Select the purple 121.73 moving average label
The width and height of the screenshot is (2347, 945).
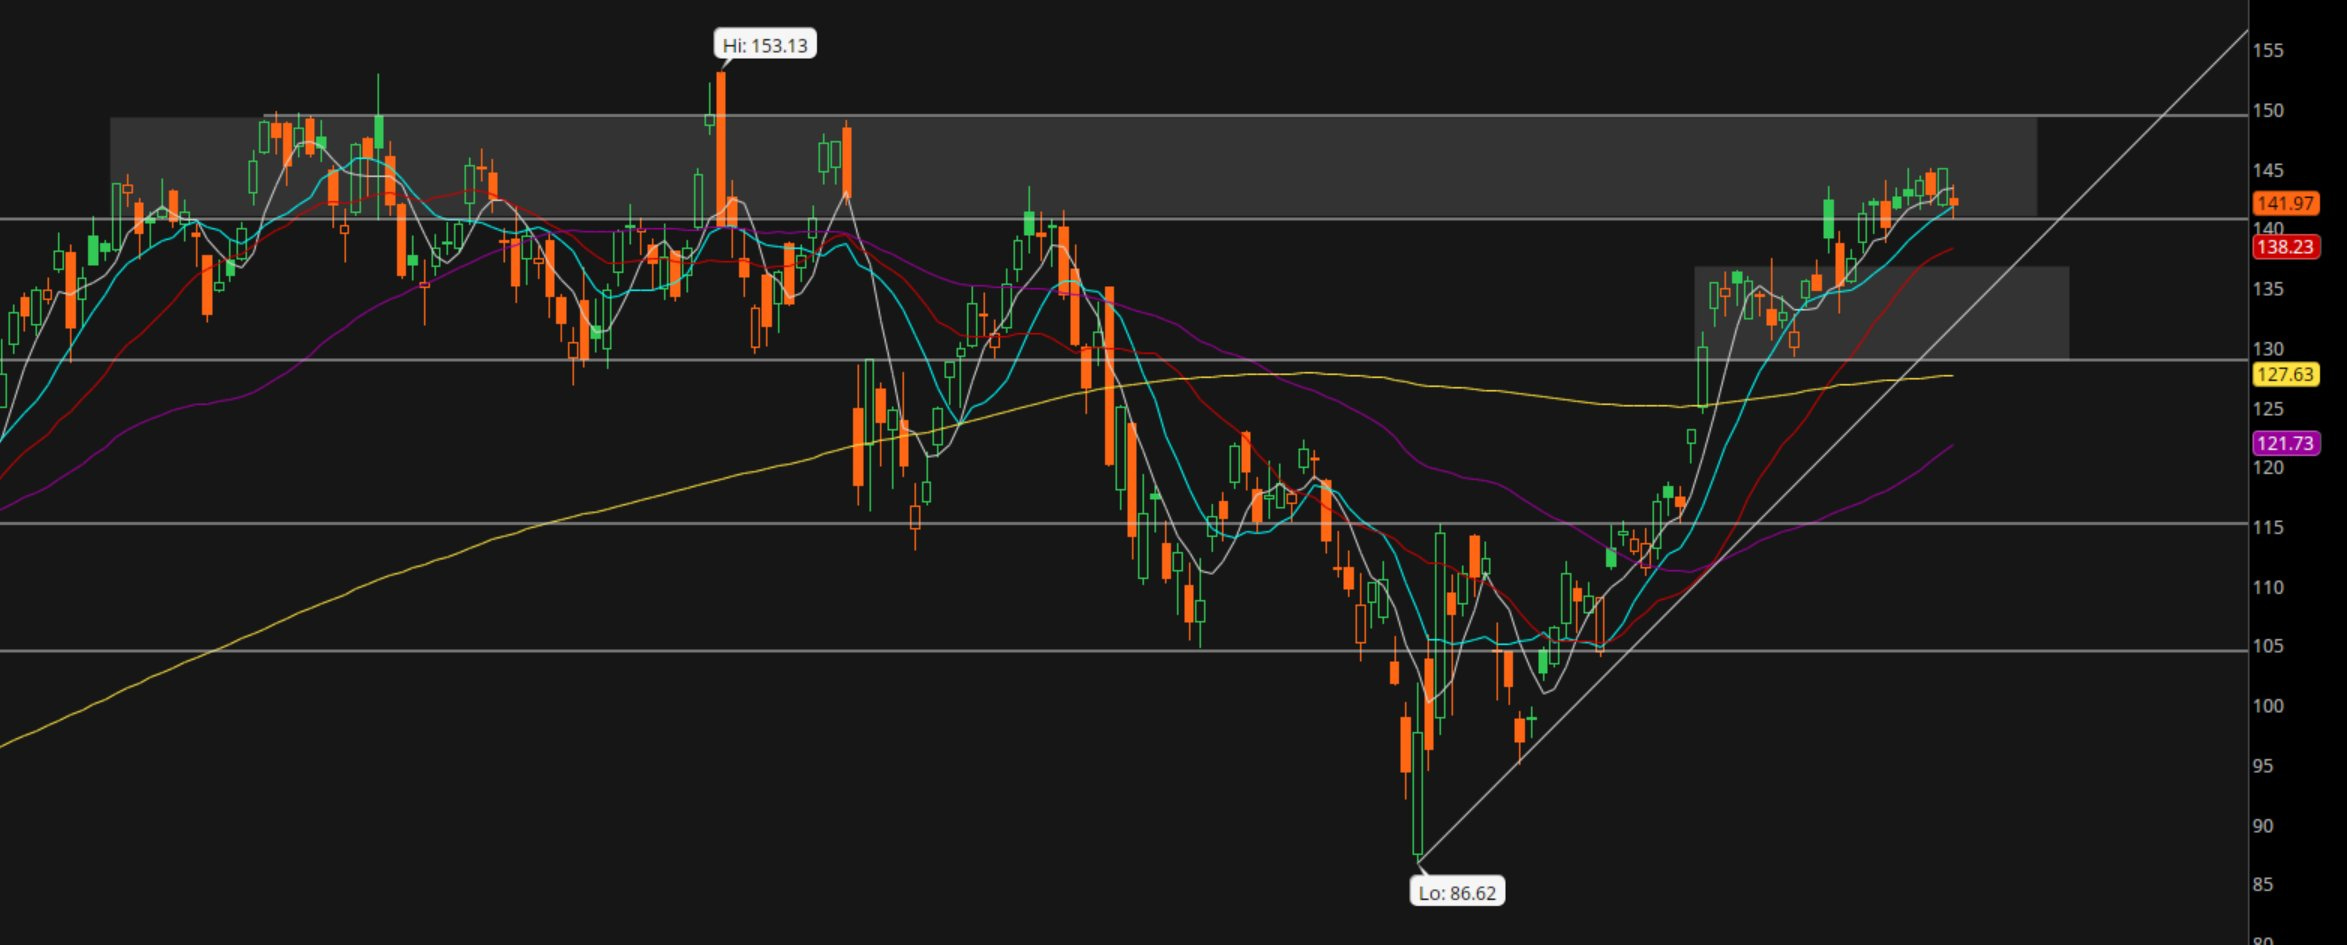click(2286, 443)
